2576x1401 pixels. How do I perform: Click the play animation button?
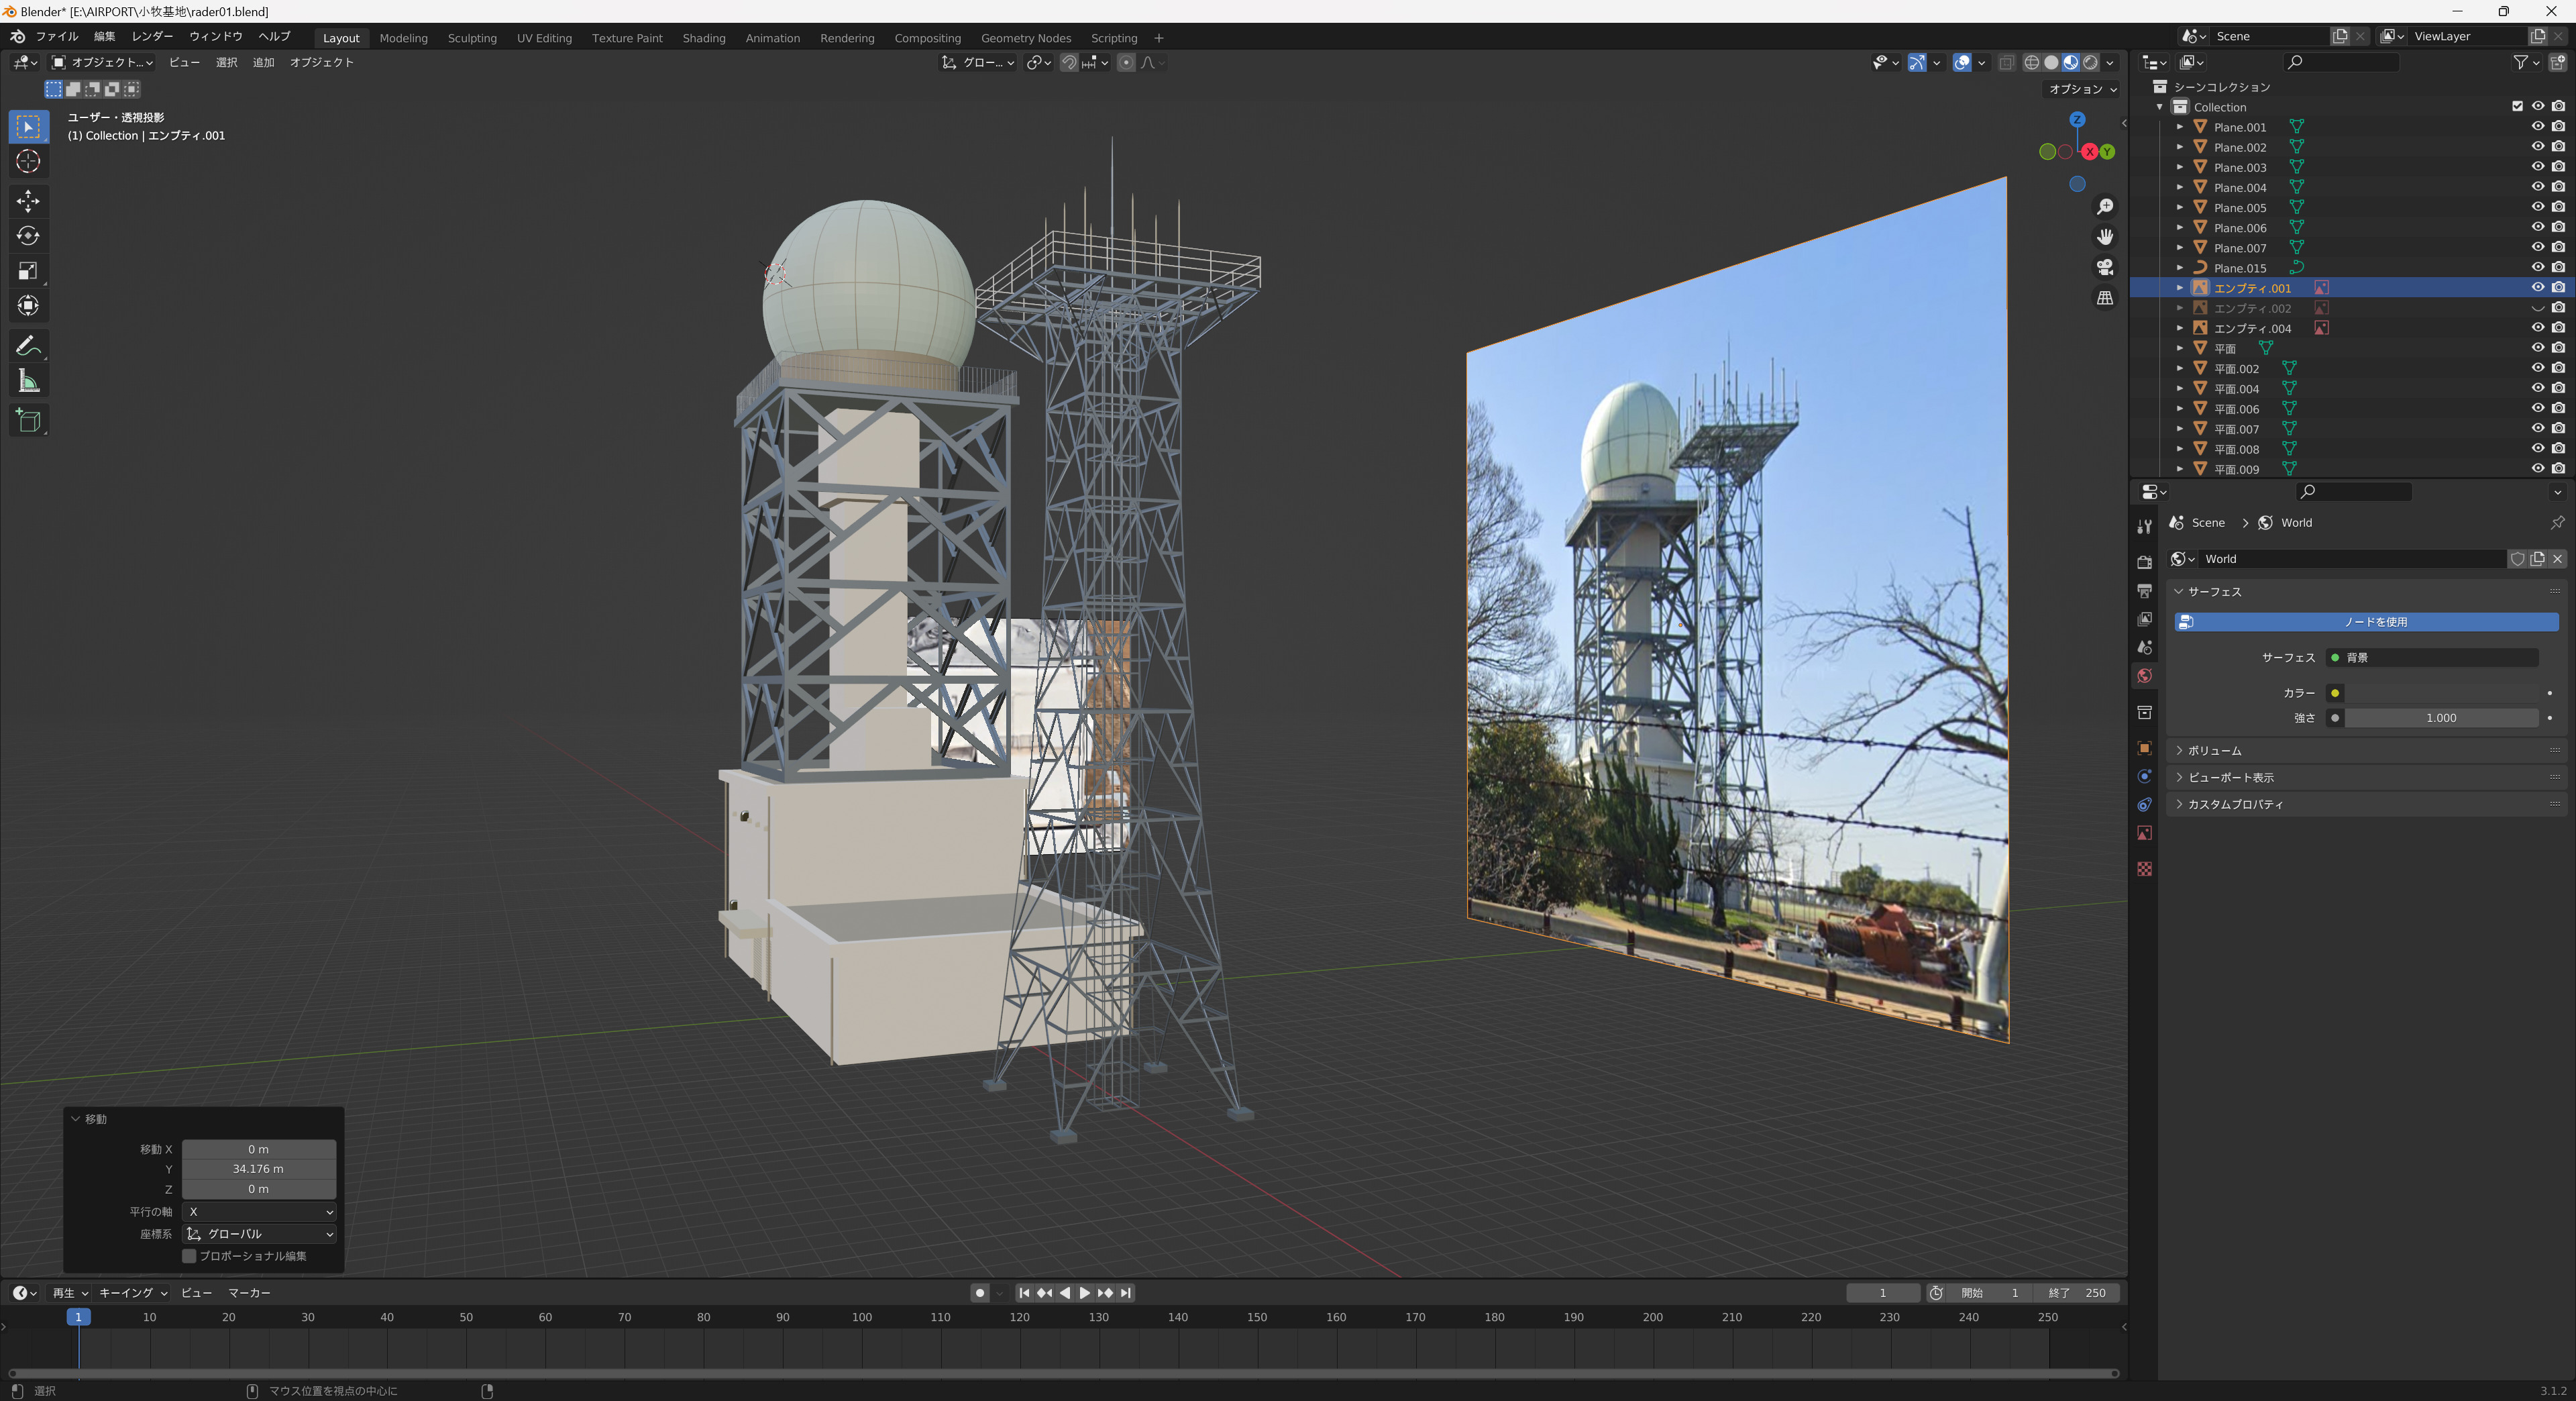(x=1084, y=1293)
